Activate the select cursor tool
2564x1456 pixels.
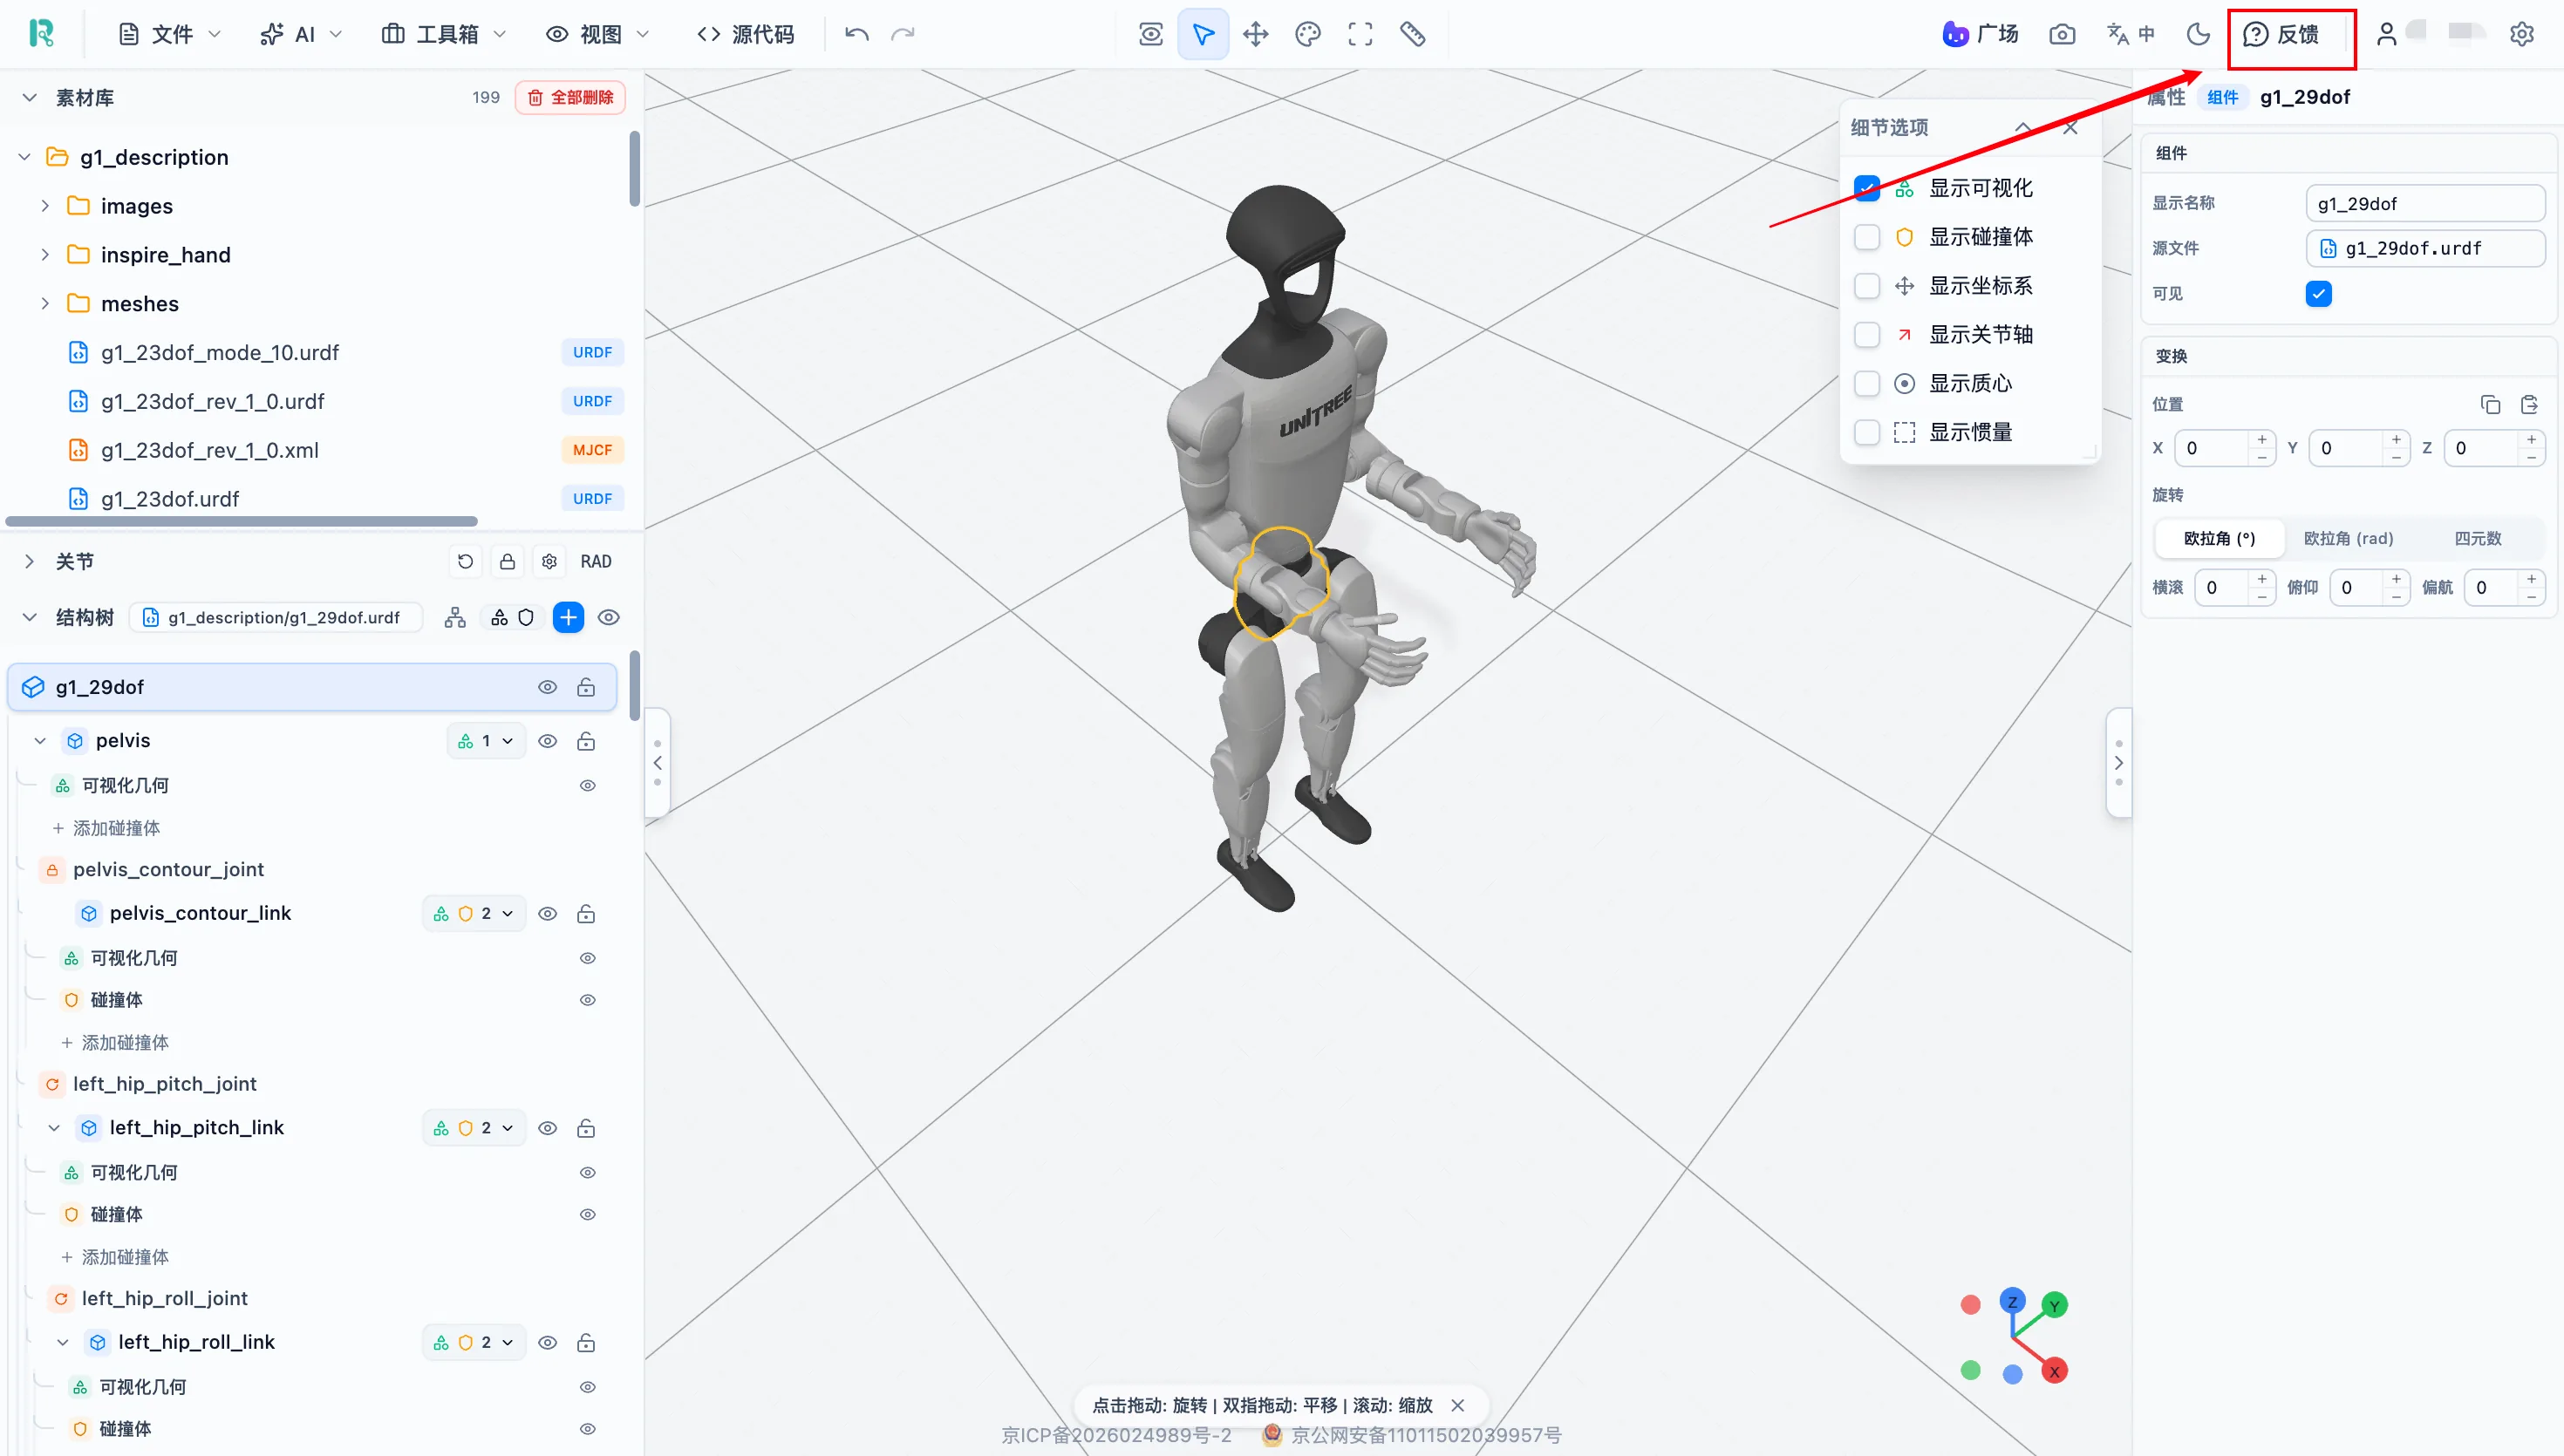pyautogui.click(x=1202, y=34)
